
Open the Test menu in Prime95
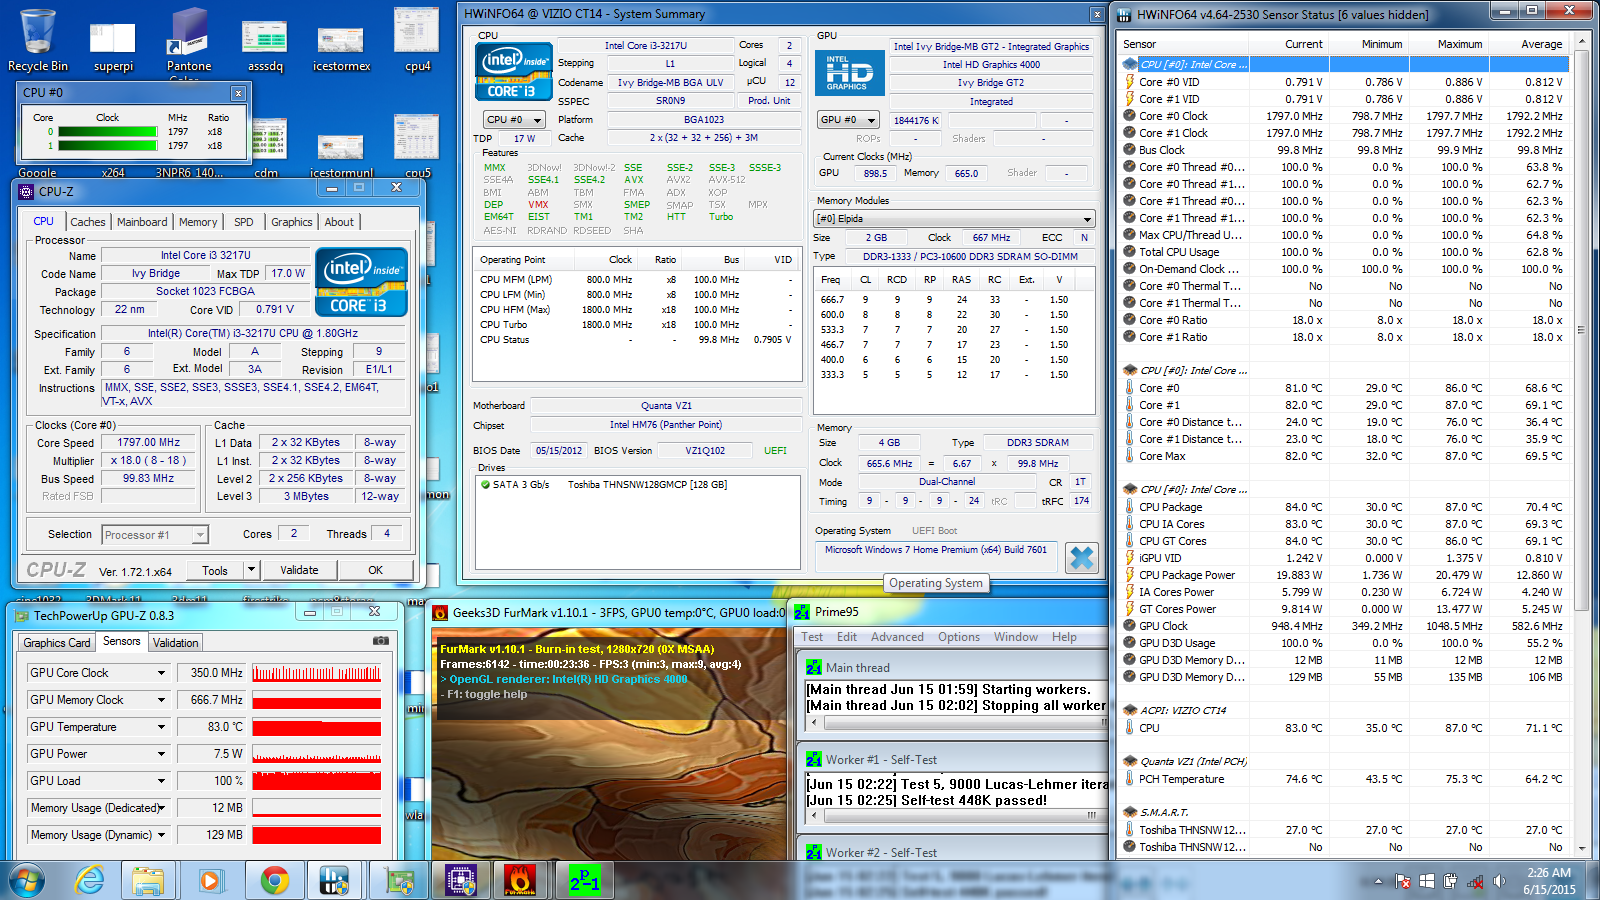click(812, 637)
